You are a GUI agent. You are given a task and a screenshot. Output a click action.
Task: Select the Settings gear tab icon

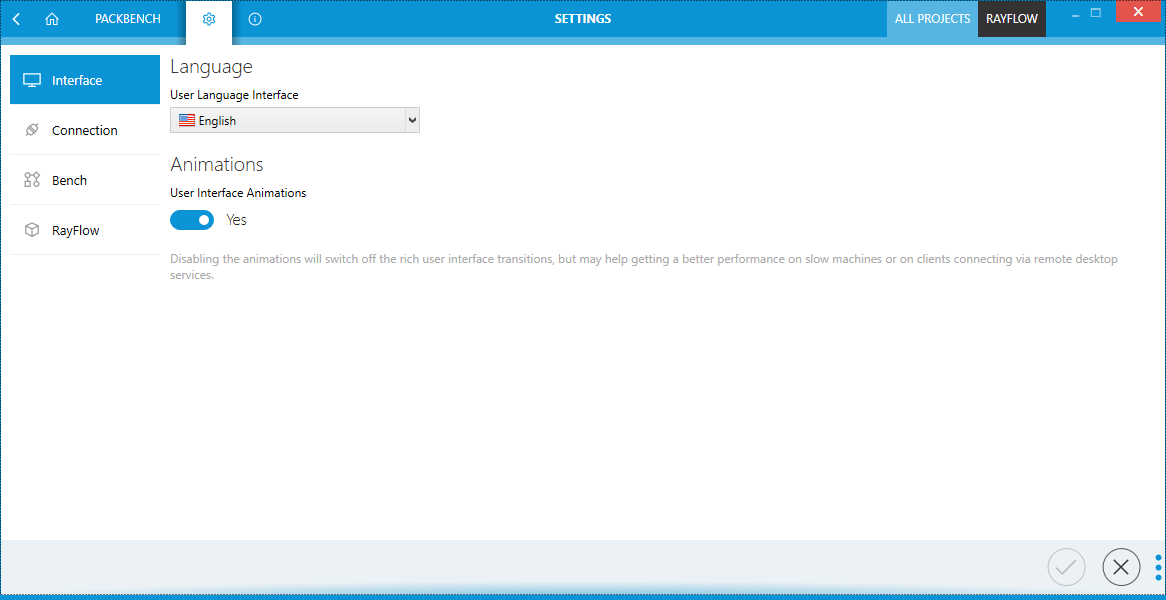click(x=209, y=18)
